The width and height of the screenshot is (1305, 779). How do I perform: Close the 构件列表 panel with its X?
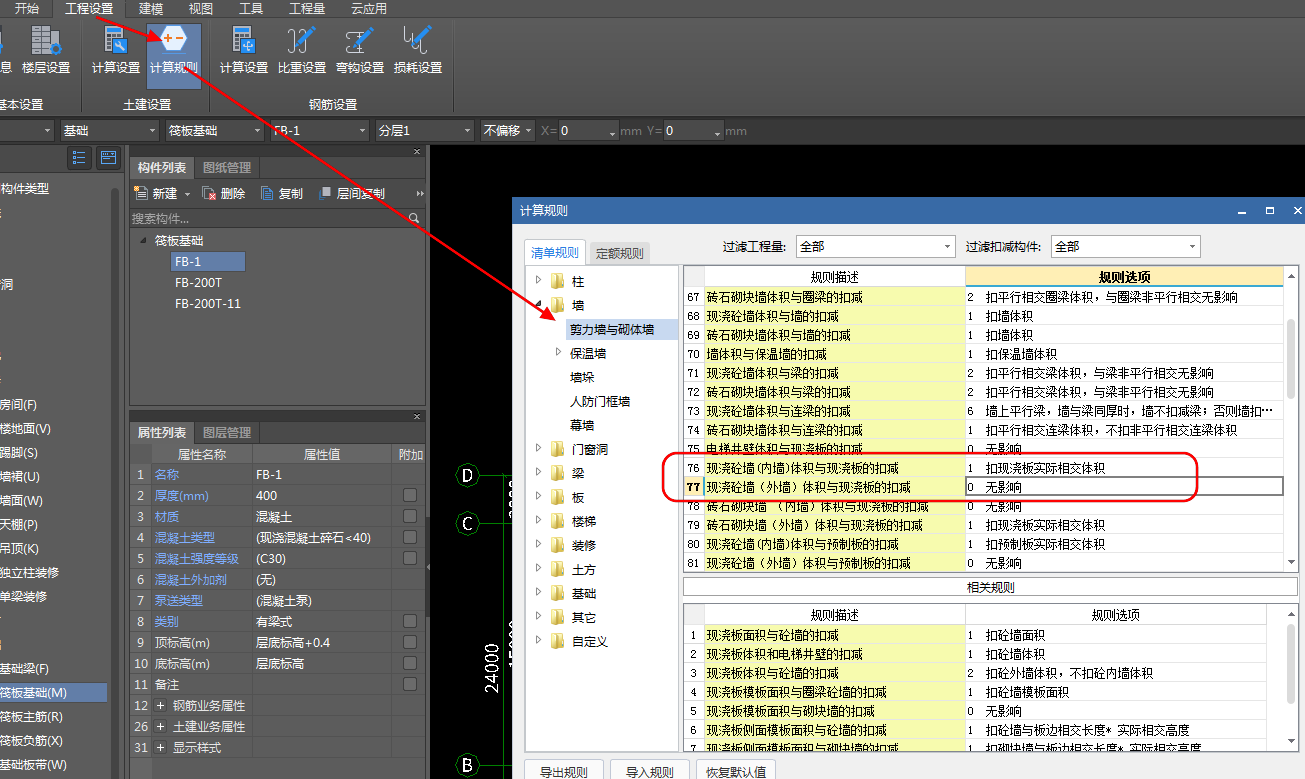[x=418, y=152]
